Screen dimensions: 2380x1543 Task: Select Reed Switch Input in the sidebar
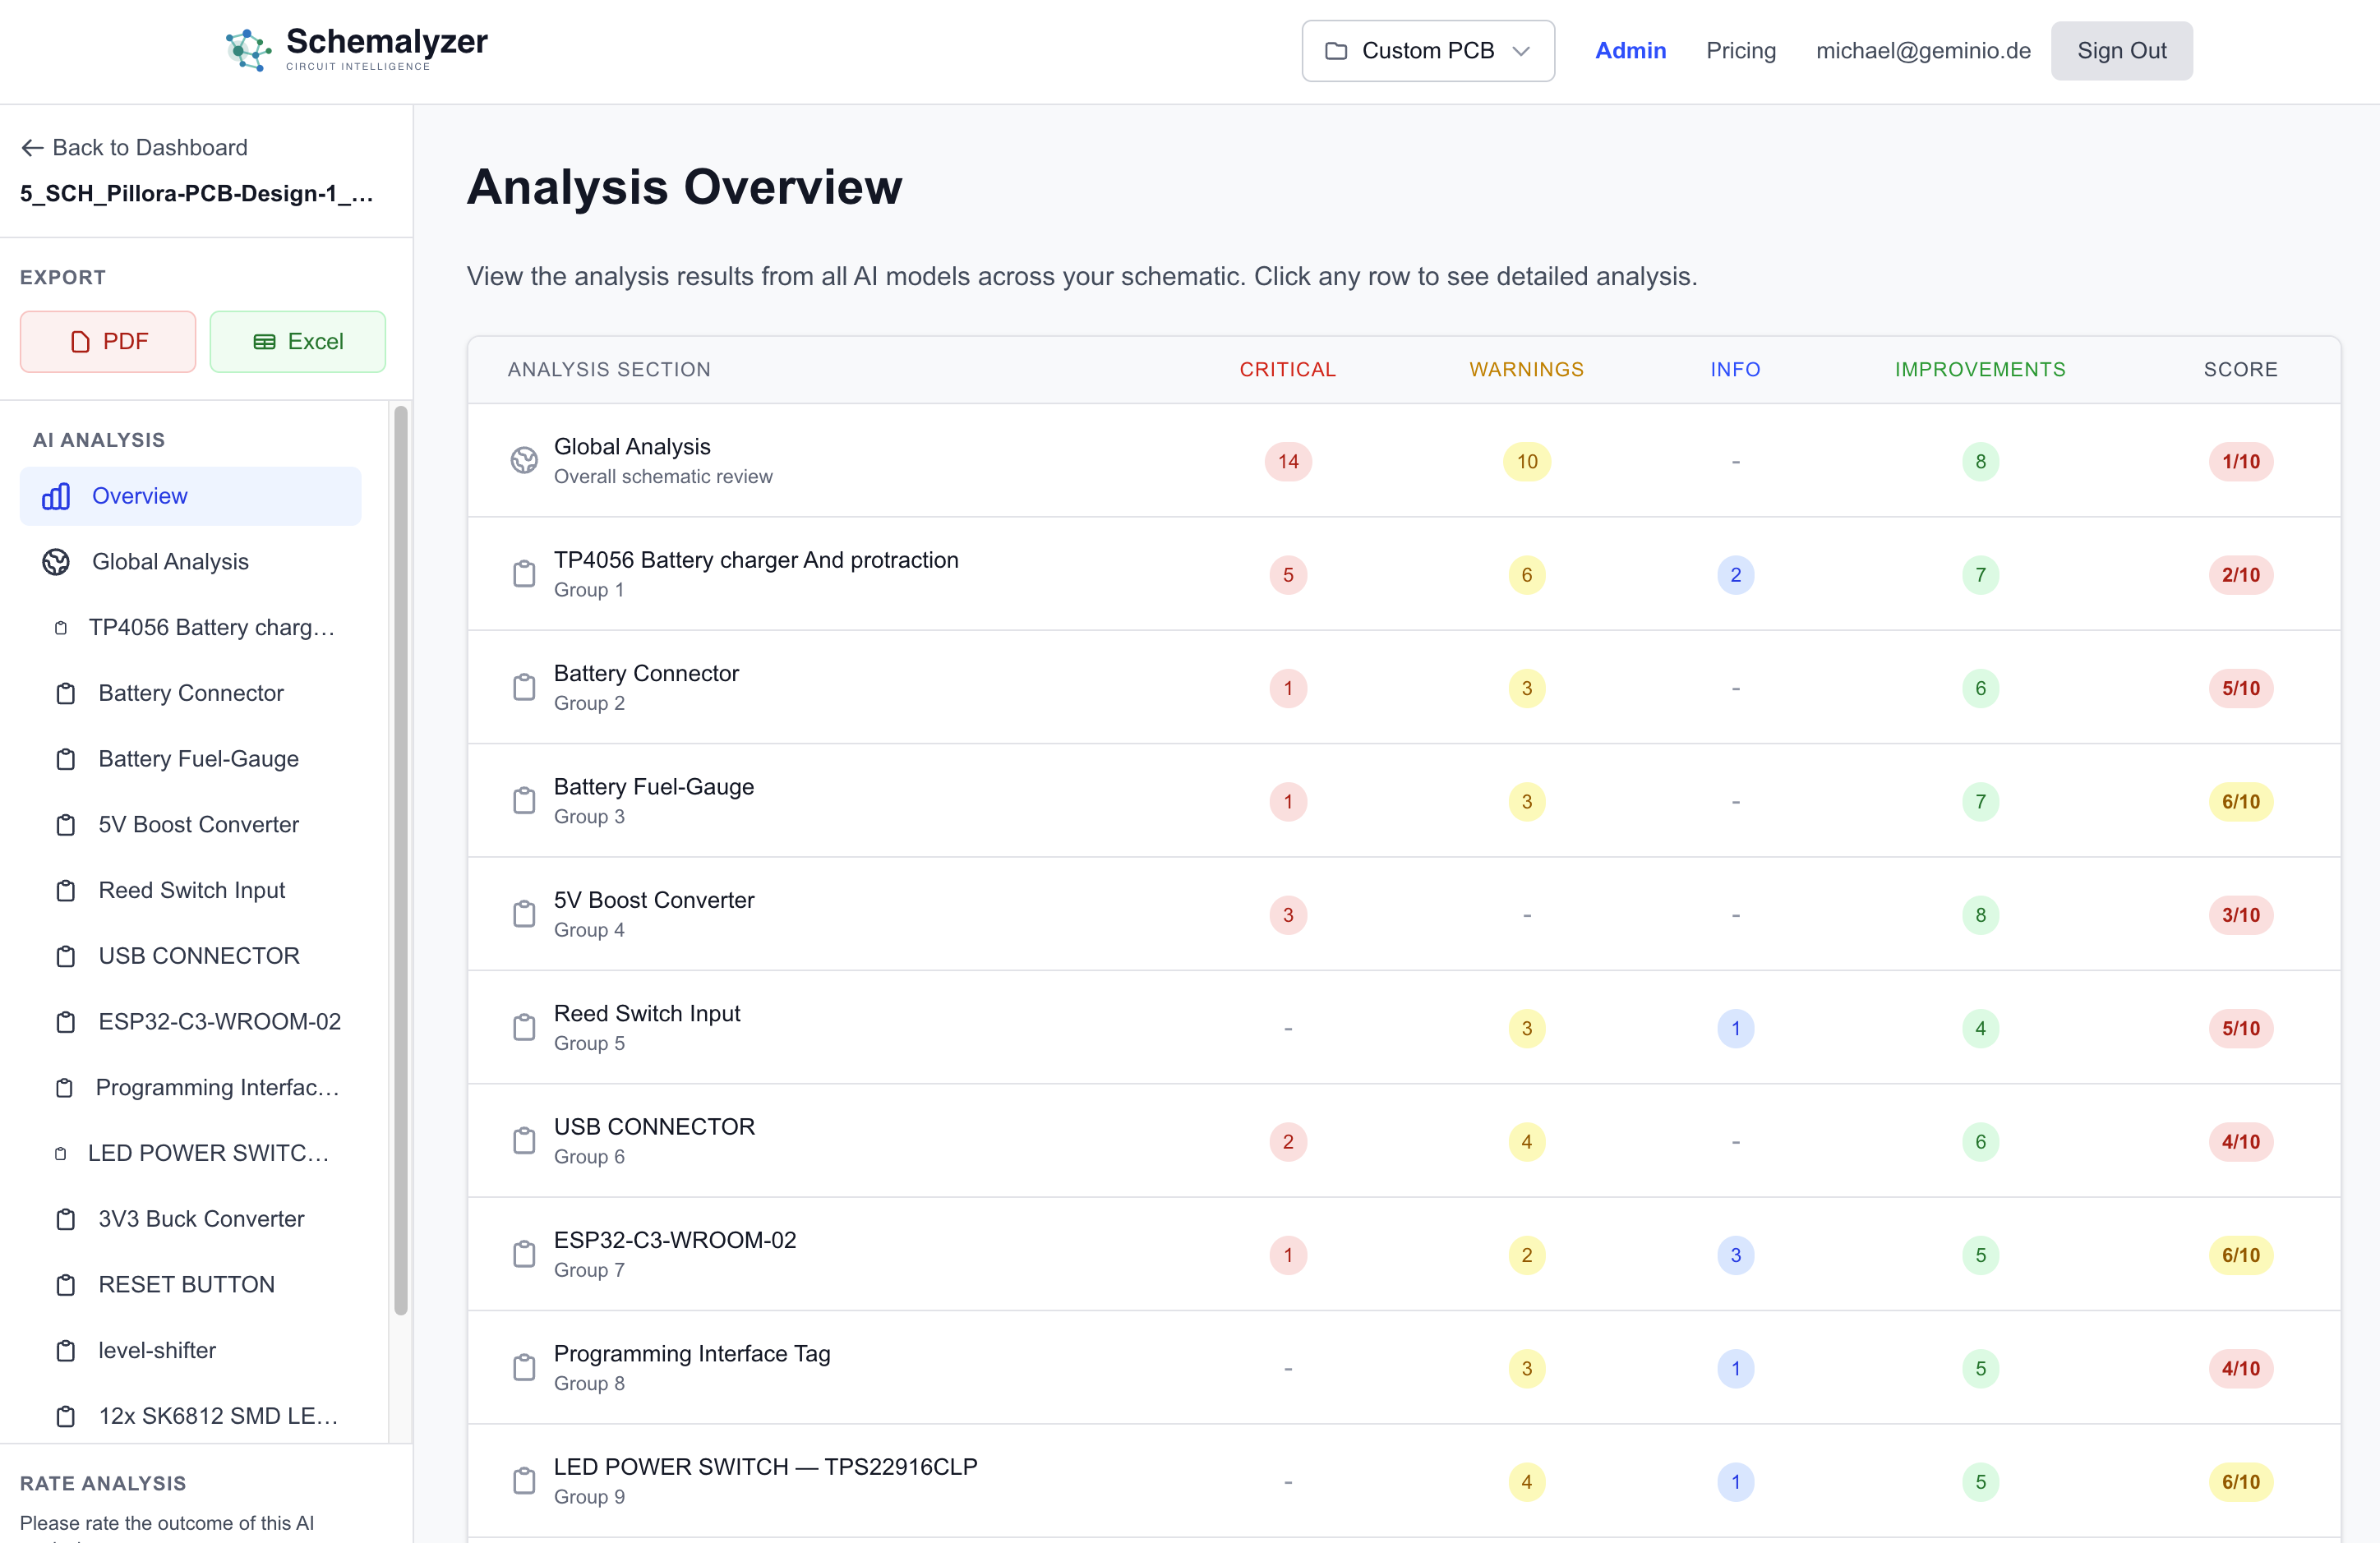pyautogui.click(x=191, y=889)
